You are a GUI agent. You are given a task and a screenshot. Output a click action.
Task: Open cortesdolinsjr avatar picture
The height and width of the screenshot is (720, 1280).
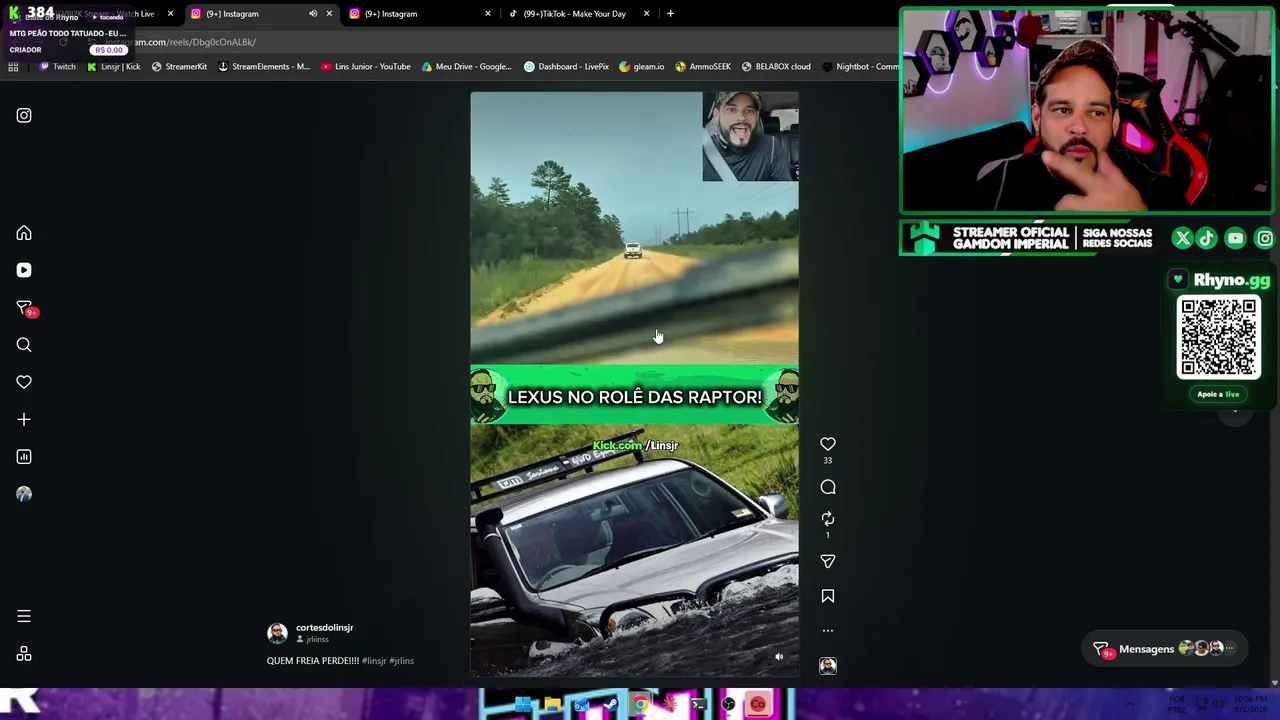[x=277, y=633]
